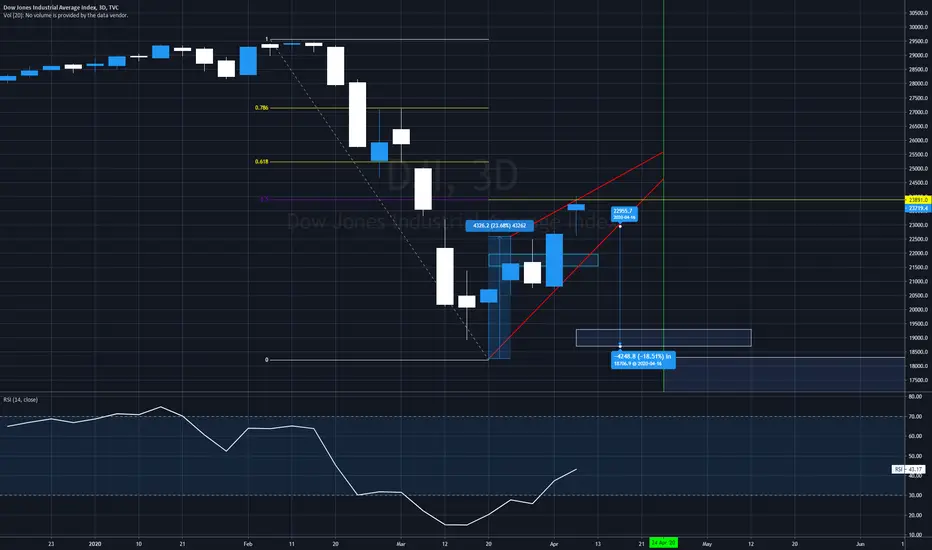
Task: Click the small blue candle touching the yellow line
Action: tap(576, 208)
